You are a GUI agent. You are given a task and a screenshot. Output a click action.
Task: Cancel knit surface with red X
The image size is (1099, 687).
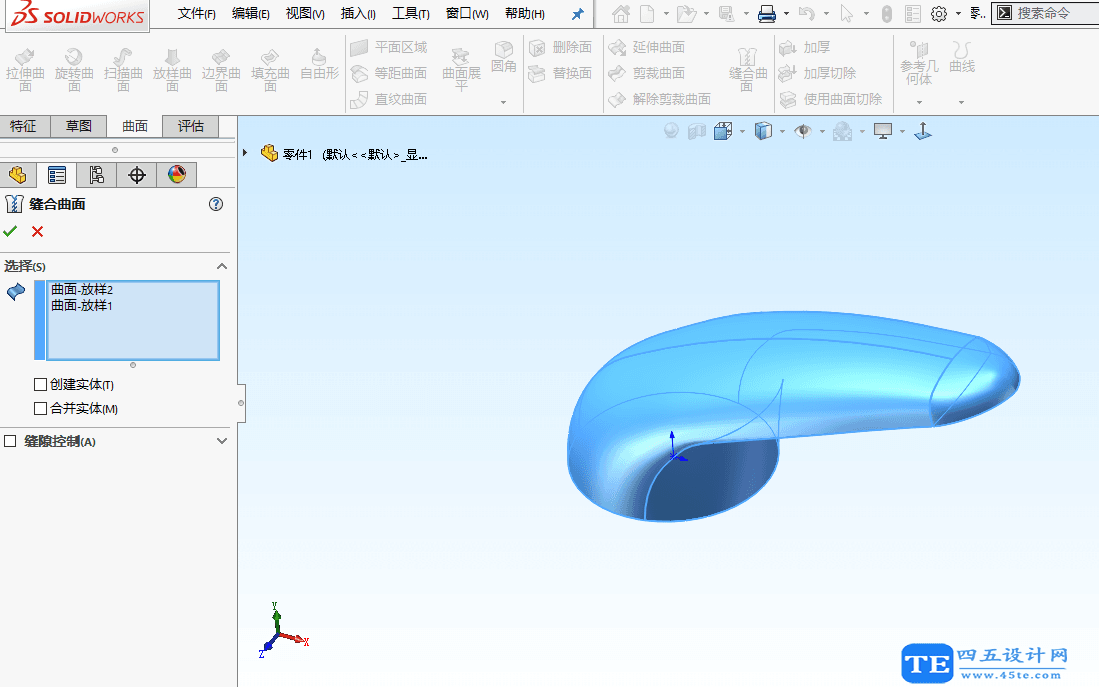tap(36, 231)
